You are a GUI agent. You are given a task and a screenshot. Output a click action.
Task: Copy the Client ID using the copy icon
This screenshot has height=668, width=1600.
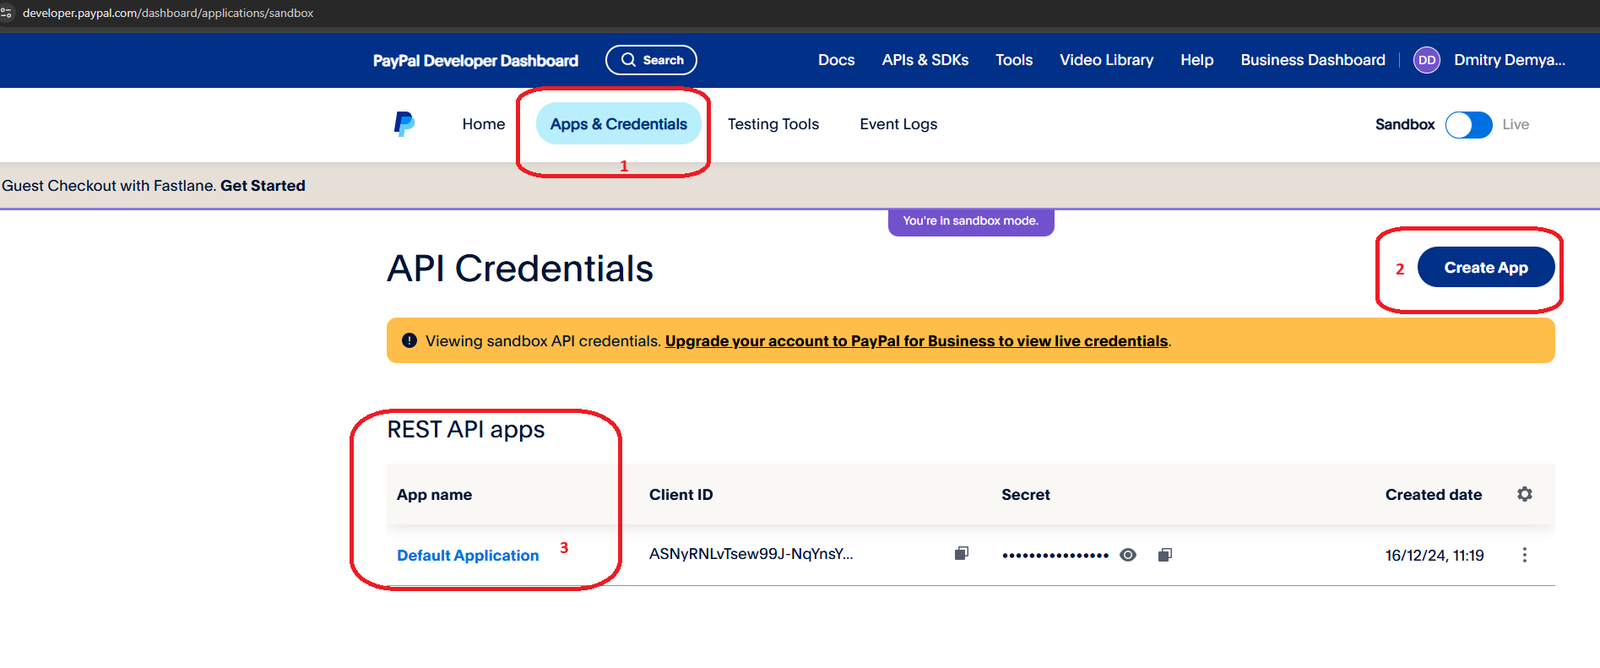[x=960, y=553]
